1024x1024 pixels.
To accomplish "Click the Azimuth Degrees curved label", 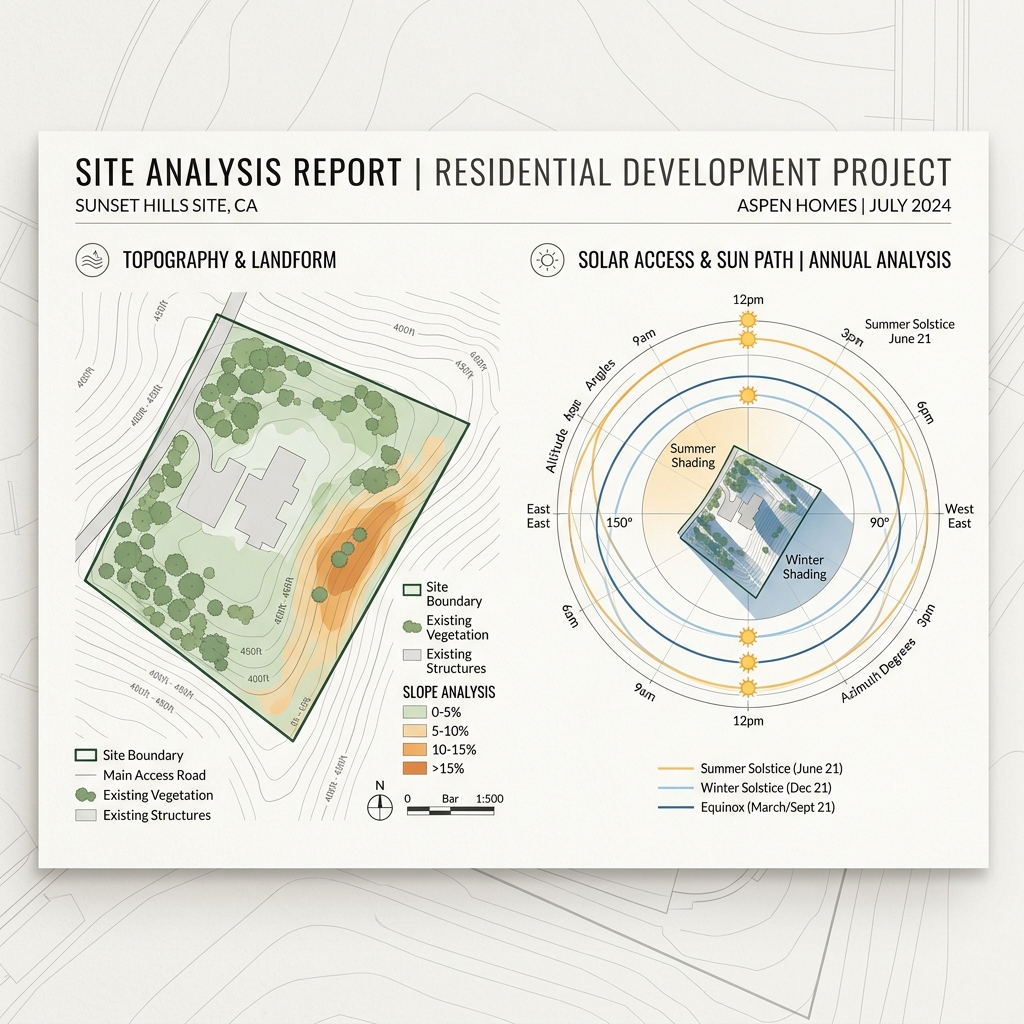I will pos(878,671).
